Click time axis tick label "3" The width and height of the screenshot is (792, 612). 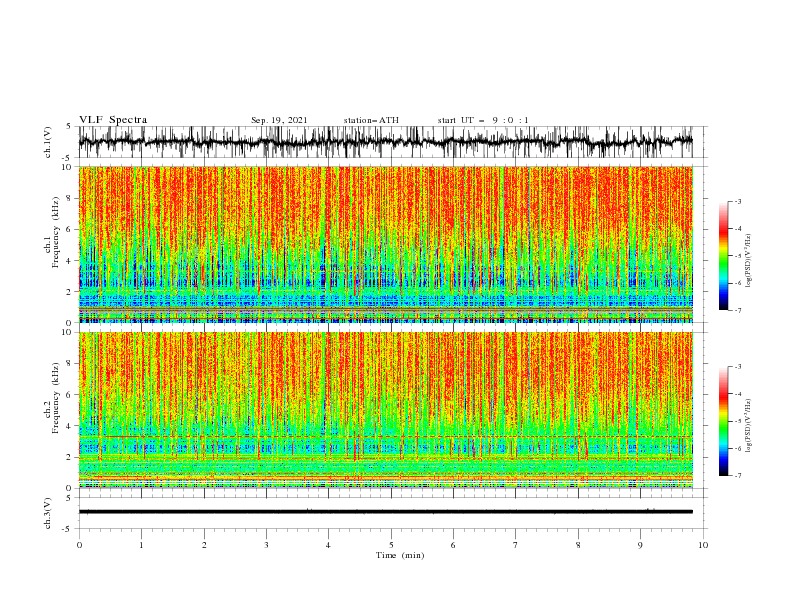pos(266,545)
